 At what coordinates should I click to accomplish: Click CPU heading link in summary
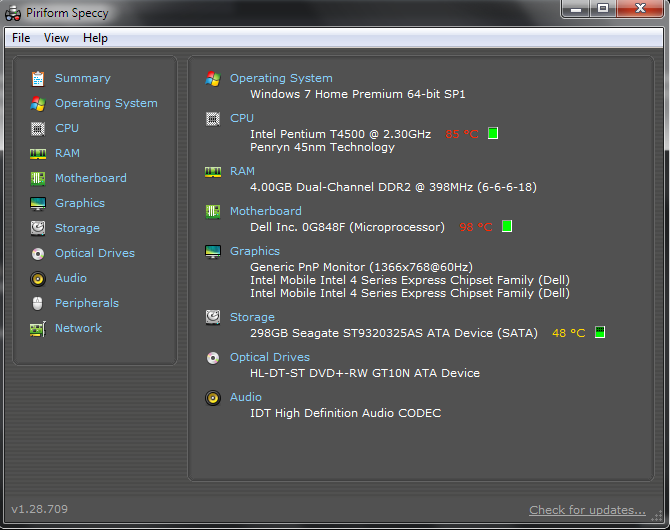[242, 118]
